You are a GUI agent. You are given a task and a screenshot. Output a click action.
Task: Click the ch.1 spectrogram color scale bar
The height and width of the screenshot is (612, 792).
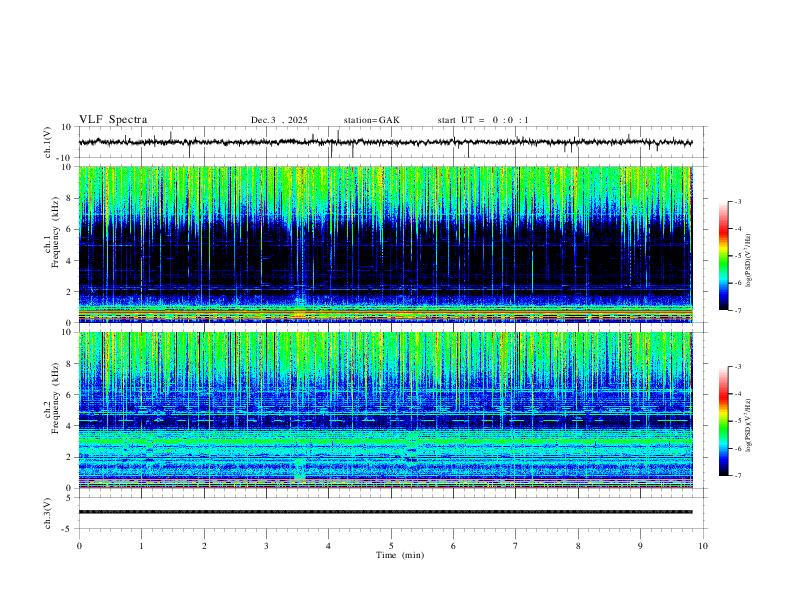coord(723,256)
